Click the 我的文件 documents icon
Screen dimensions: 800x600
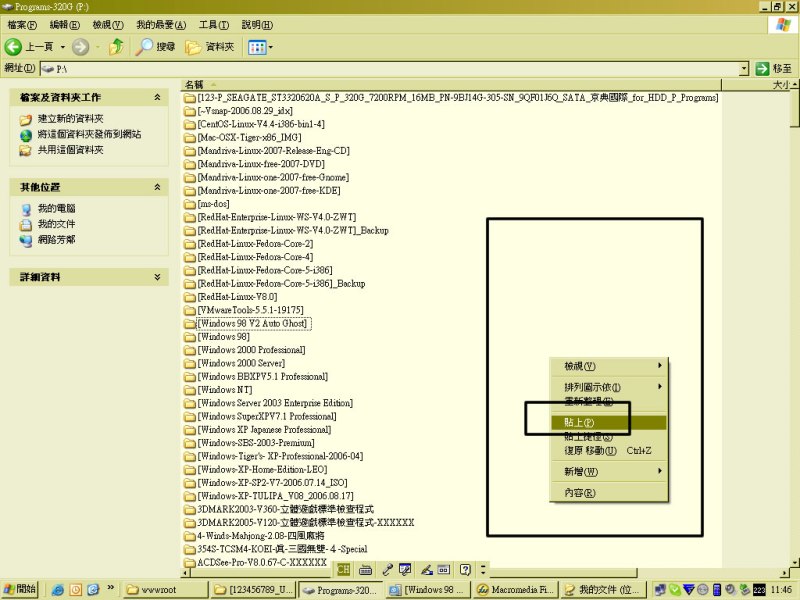pyautogui.click(x=26, y=224)
